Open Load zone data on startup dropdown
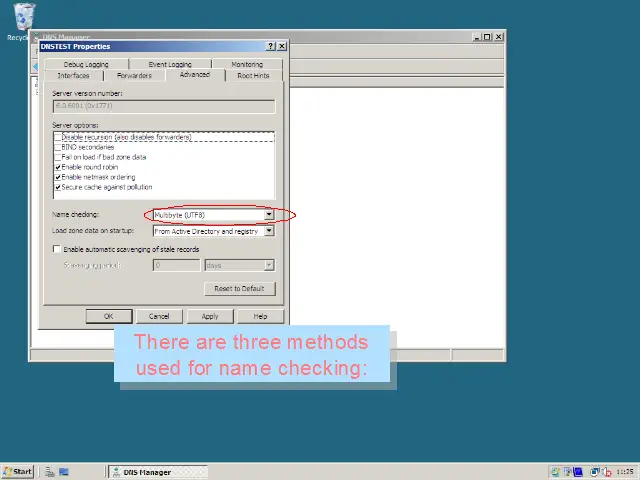 coord(269,231)
